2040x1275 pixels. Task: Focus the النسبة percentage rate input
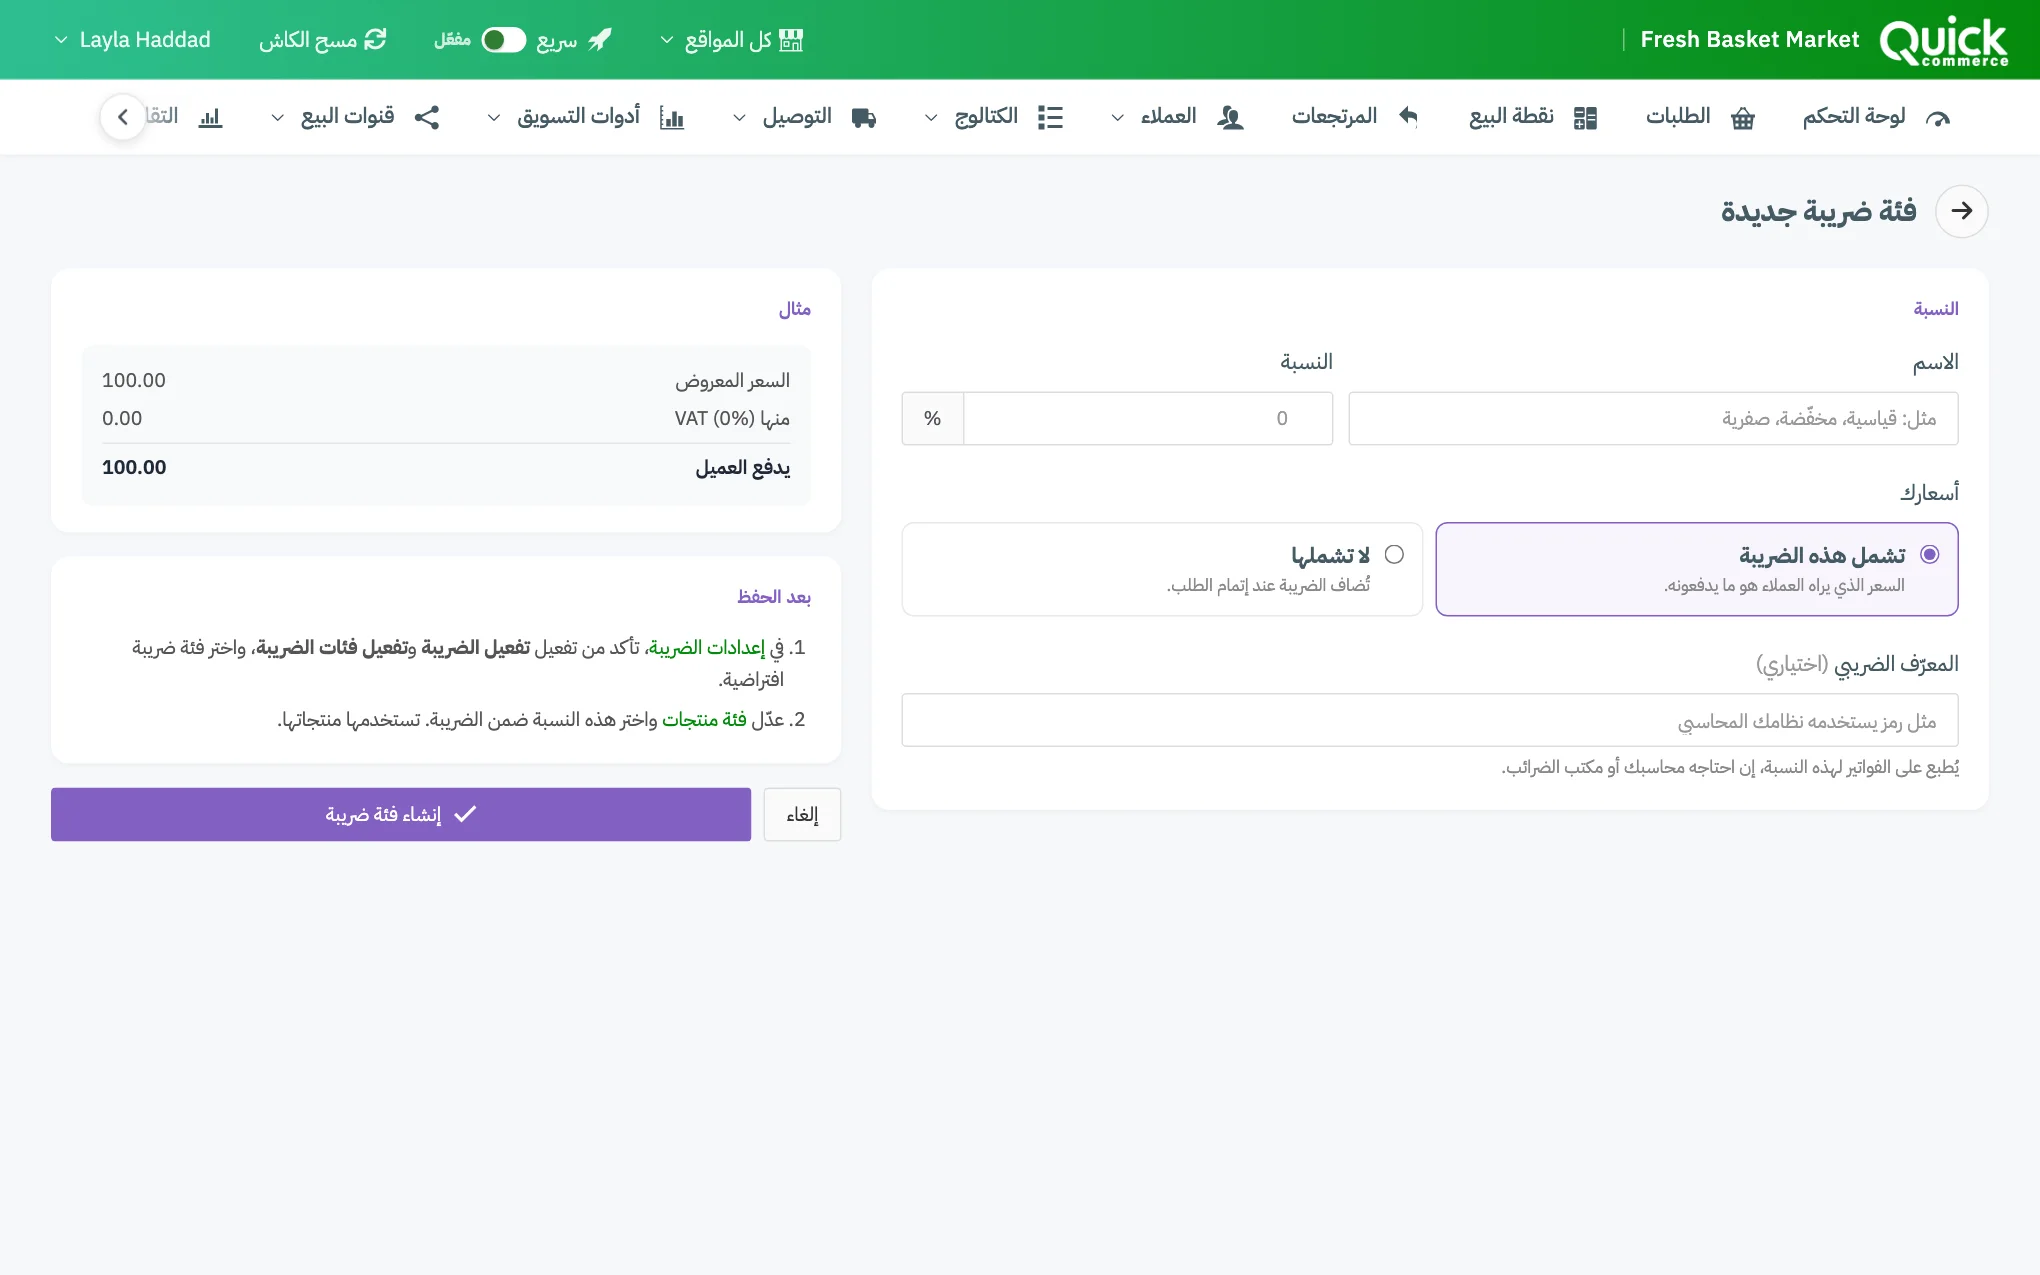[1148, 418]
